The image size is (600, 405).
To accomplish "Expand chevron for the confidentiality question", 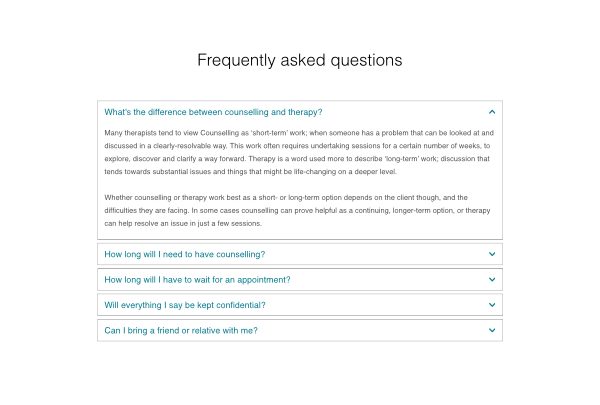I will [492, 305].
